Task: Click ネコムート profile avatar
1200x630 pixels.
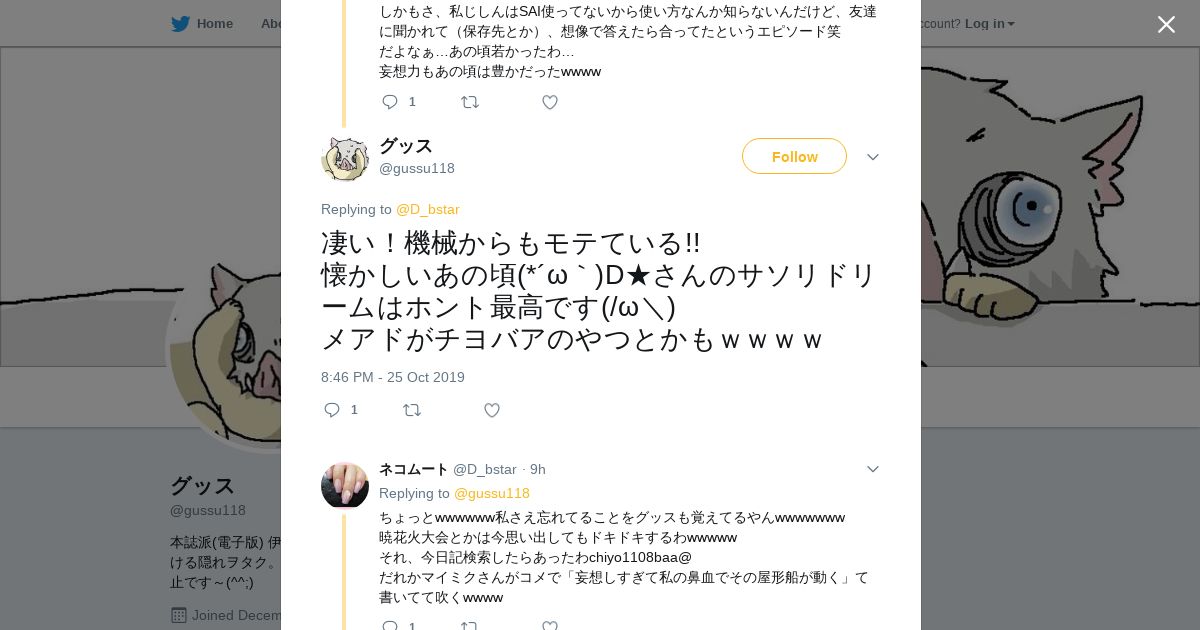Action: [345, 486]
